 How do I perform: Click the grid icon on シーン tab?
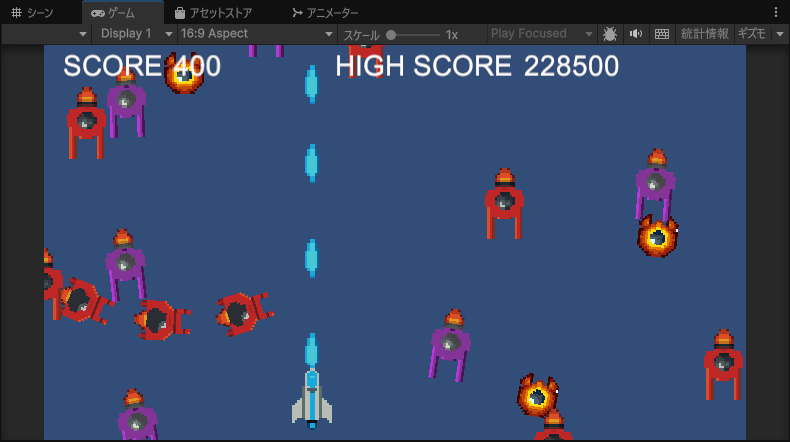coord(16,13)
